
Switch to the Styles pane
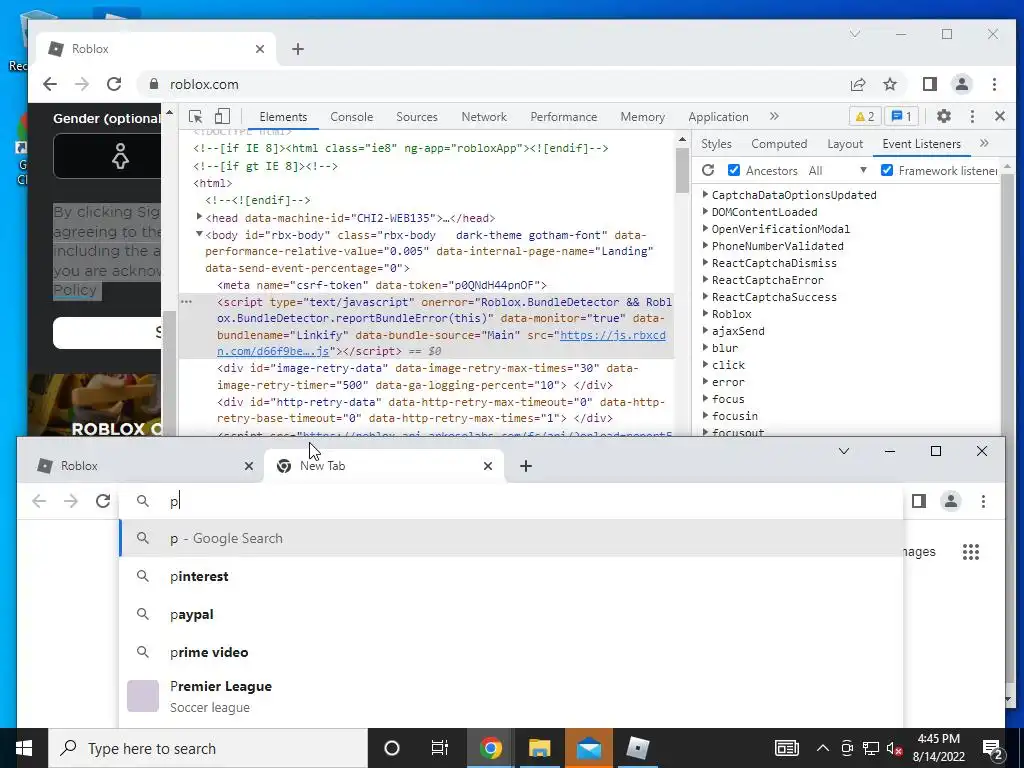716,144
